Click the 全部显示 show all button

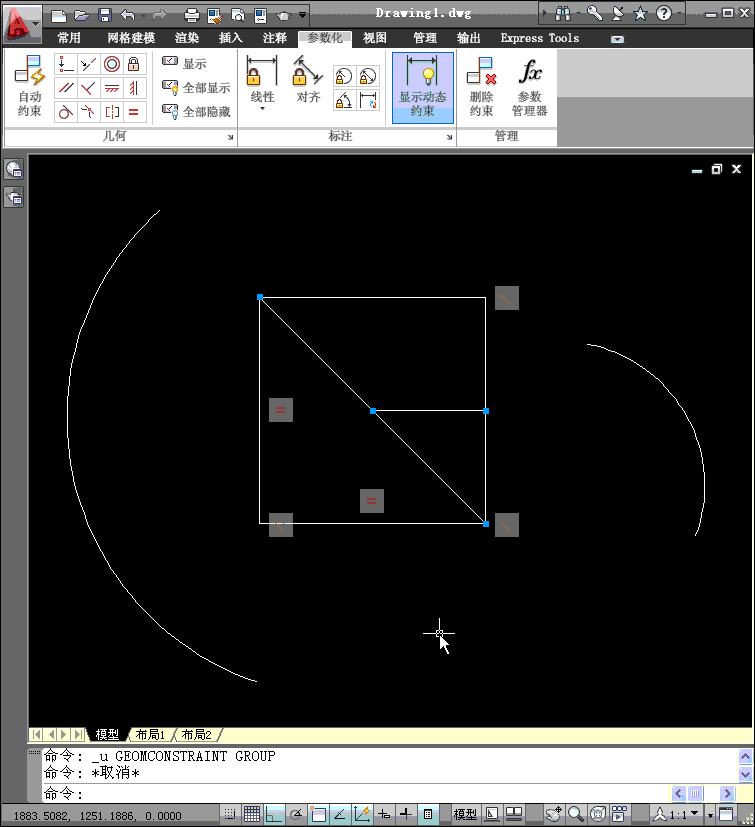[196, 88]
